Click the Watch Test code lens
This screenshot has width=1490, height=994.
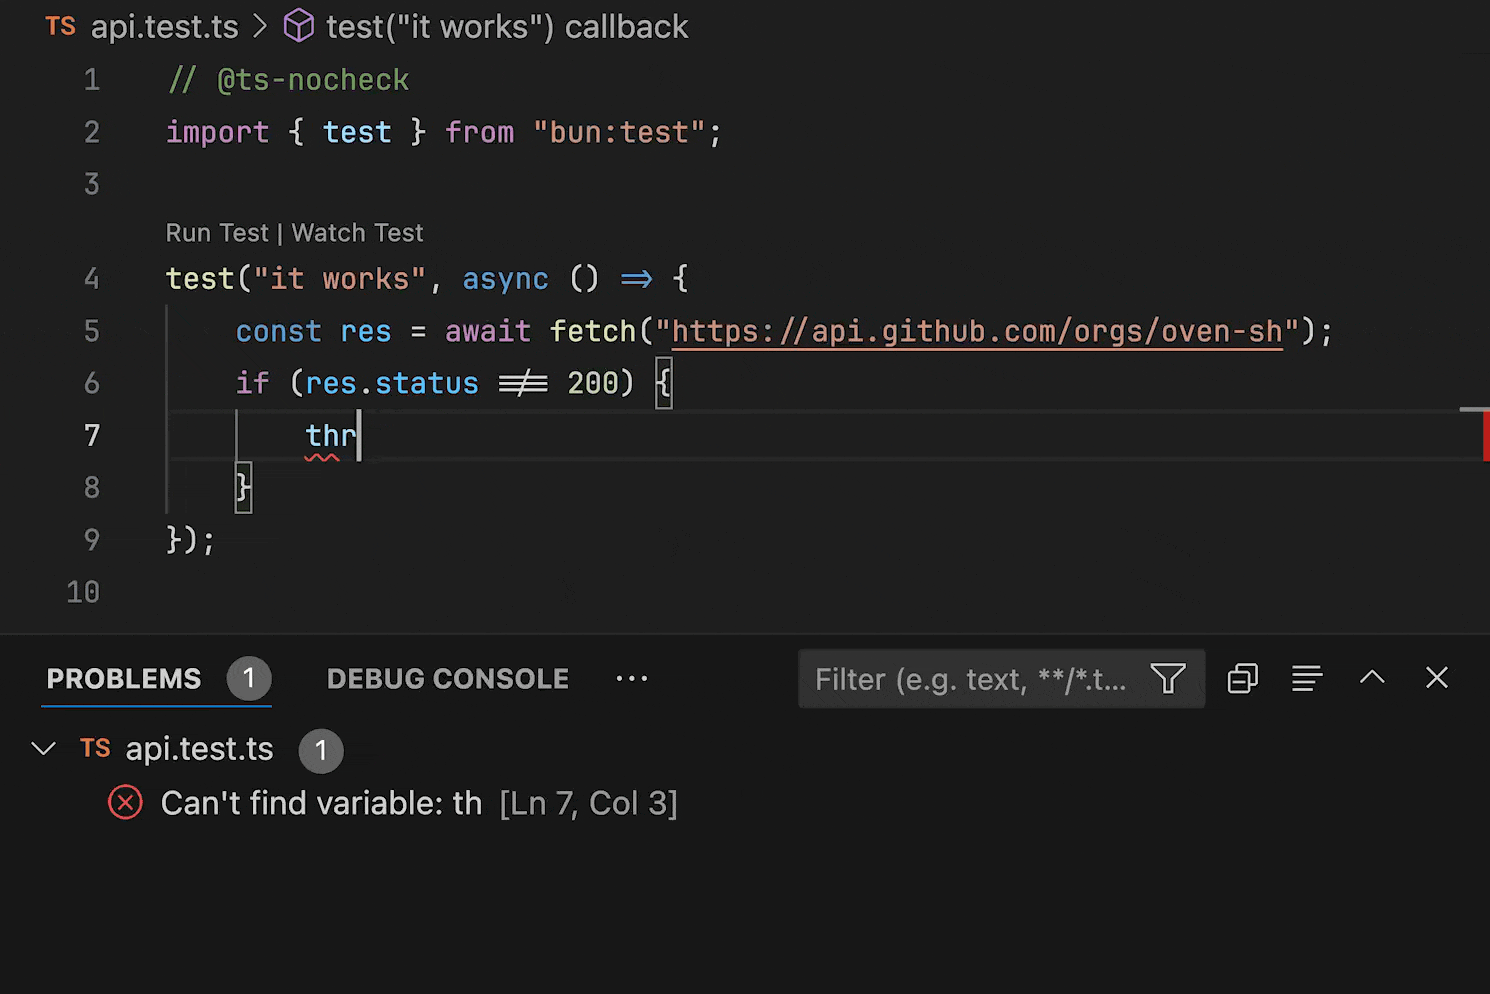click(357, 233)
